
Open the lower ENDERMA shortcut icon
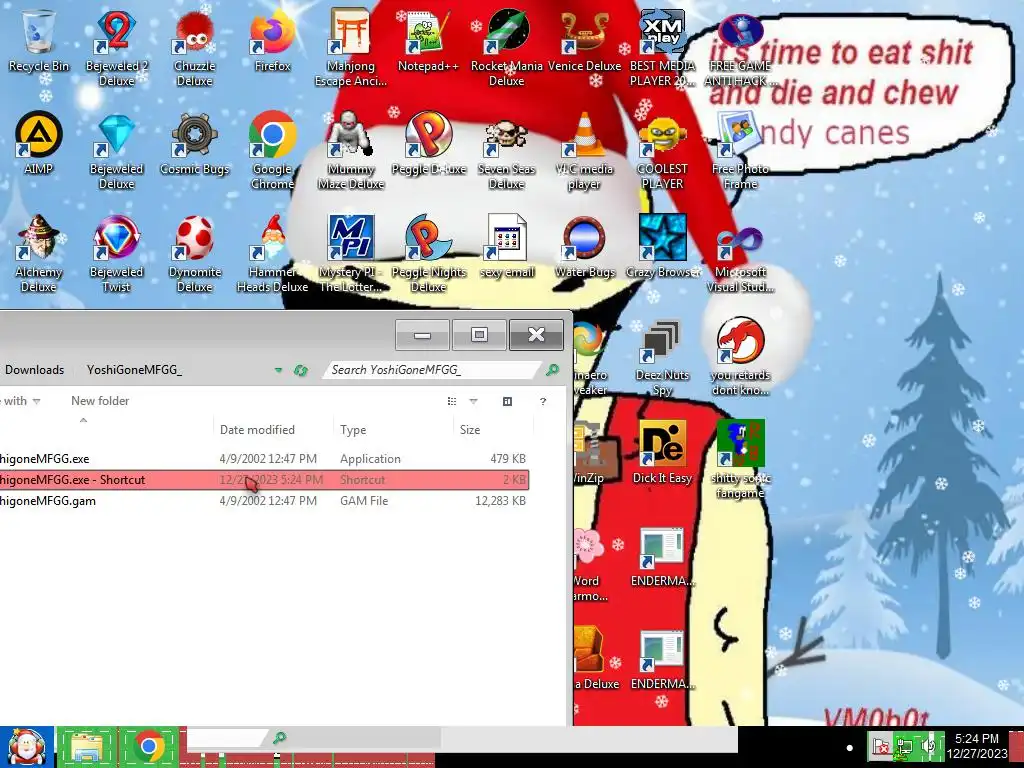[662, 660]
